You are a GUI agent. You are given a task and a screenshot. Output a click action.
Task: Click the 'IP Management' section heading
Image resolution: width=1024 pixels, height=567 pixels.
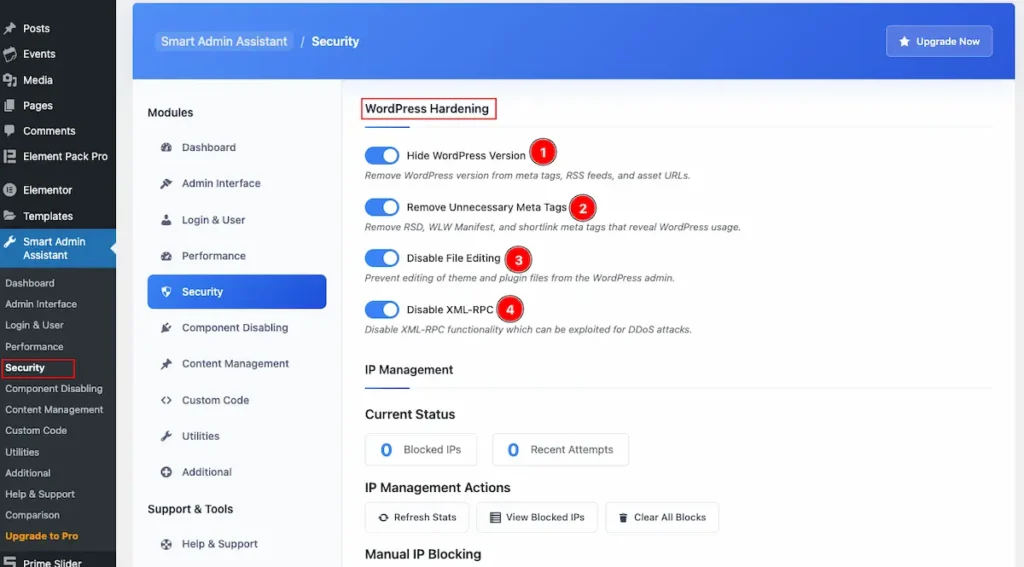tap(409, 370)
